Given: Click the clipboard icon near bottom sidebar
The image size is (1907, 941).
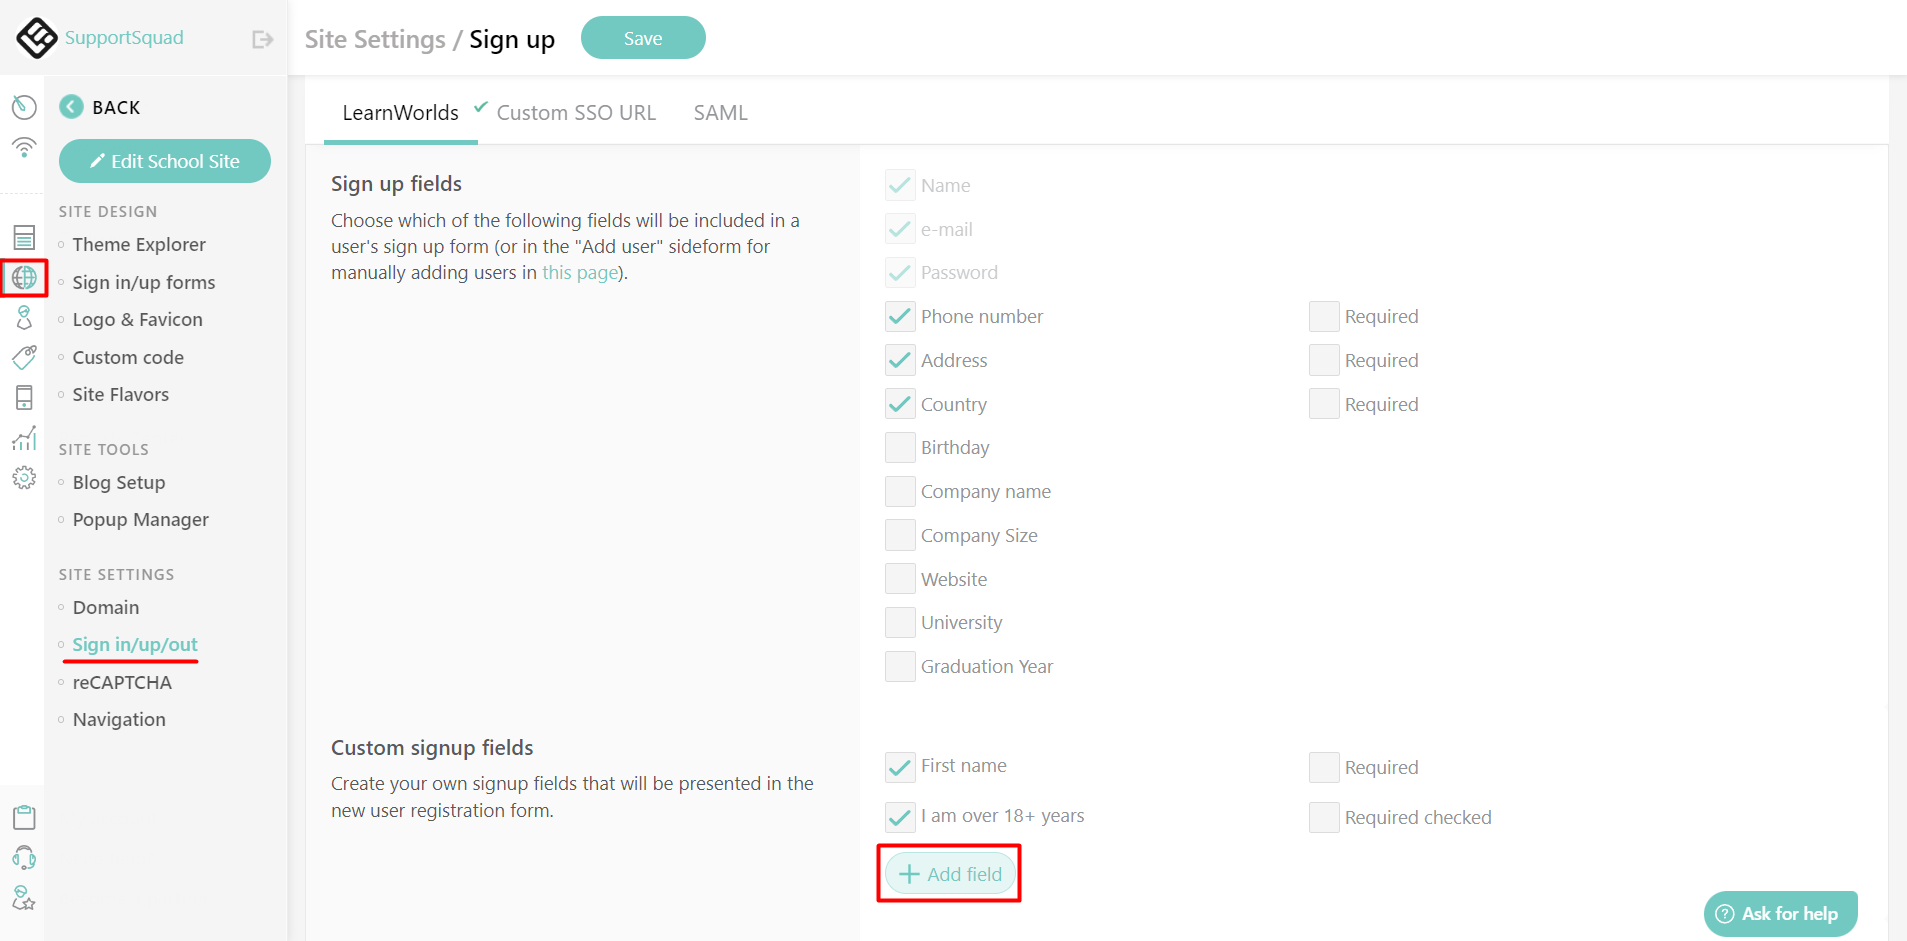Looking at the screenshot, I should click(23, 817).
